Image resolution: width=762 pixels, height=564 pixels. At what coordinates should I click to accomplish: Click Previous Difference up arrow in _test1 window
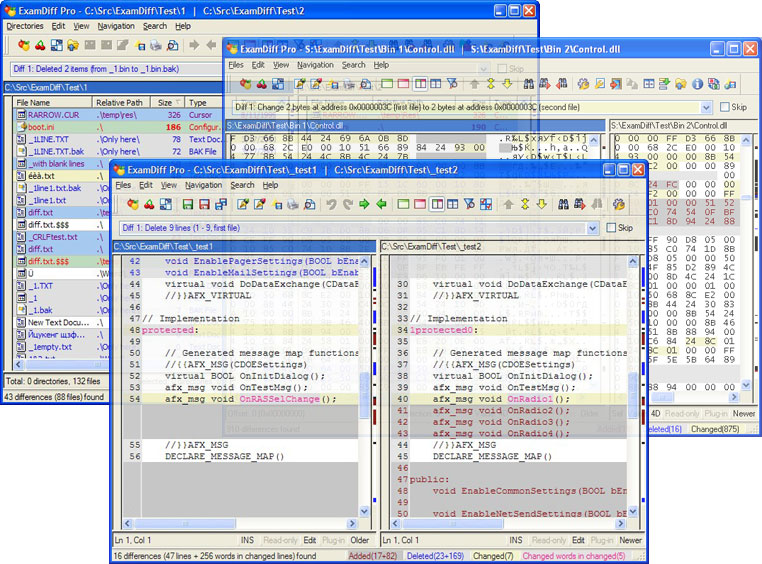click(x=508, y=205)
